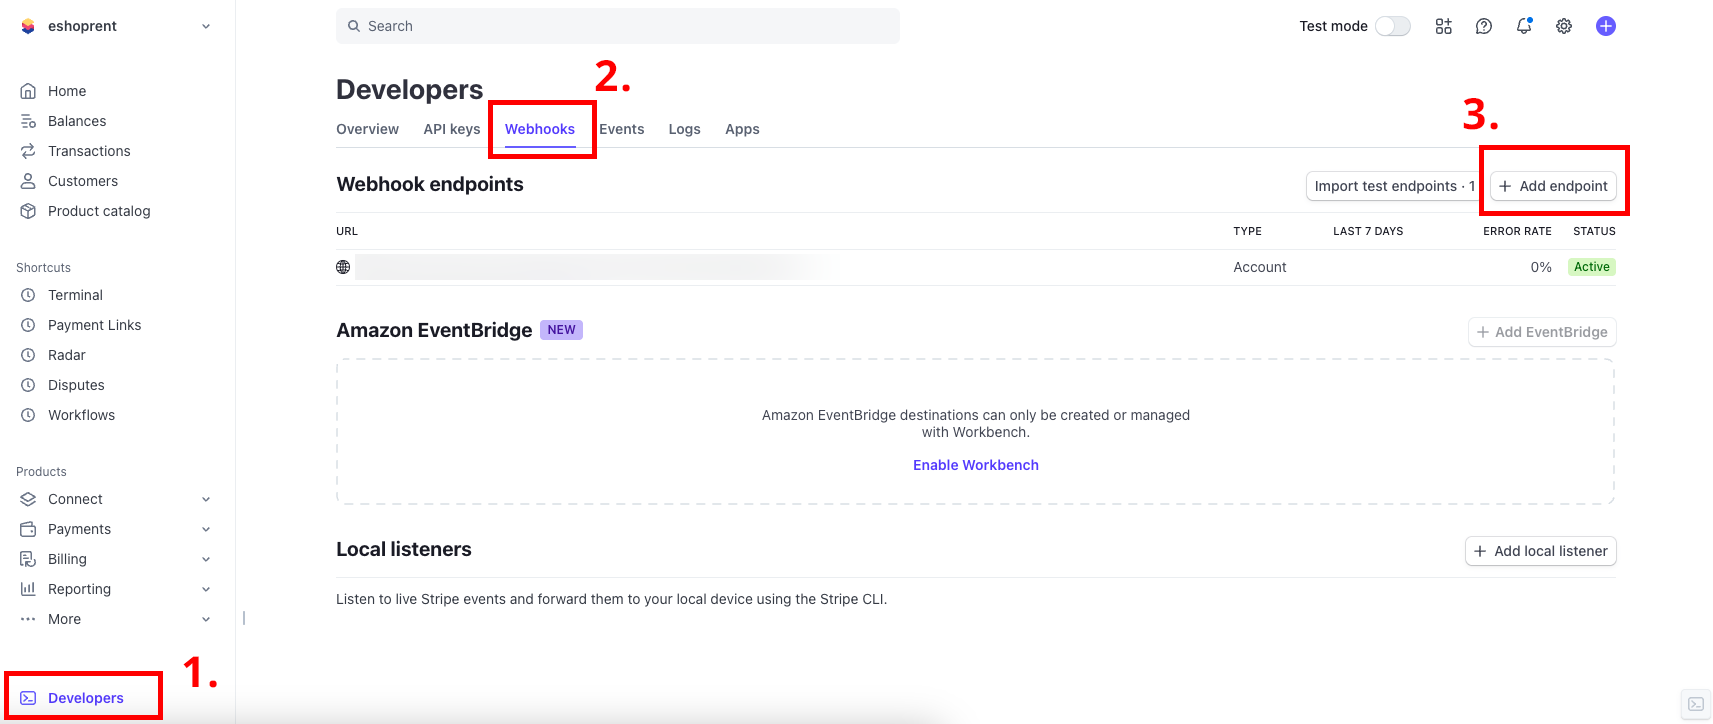Screen dimensions: 1713x724
Task: Open the terminal icon at bottom right
Action: pos(1696,704)
